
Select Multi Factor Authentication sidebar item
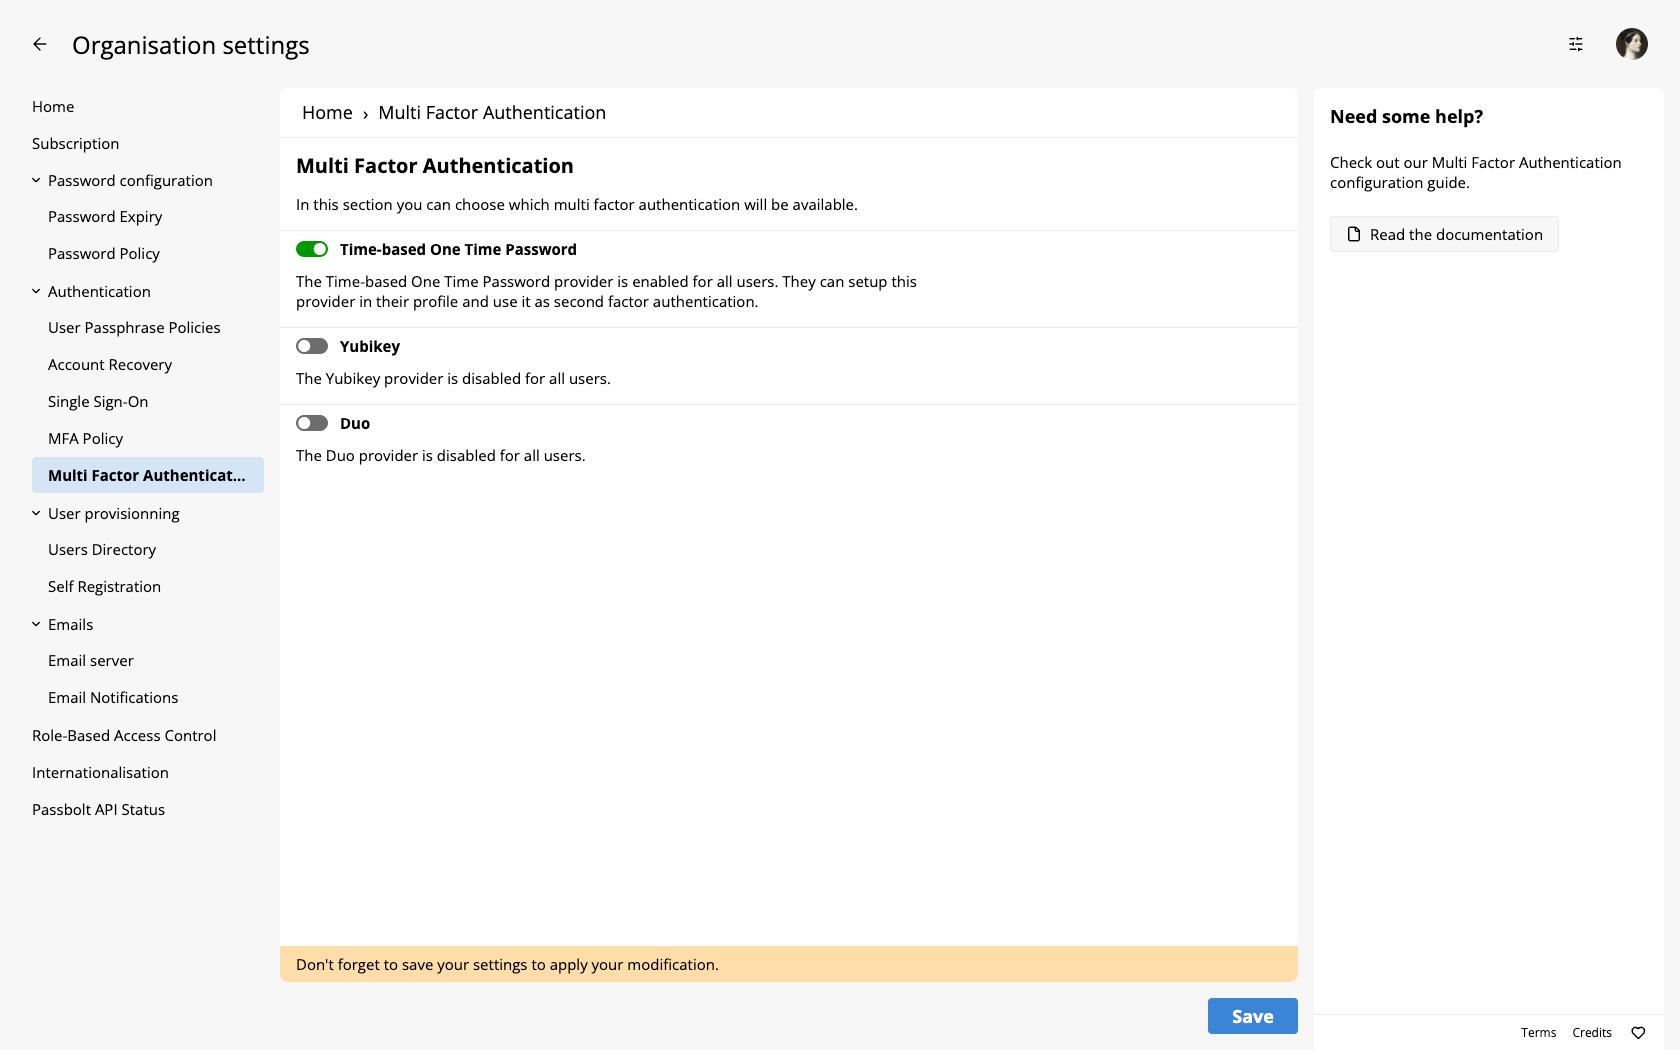[x=148, y=475]
